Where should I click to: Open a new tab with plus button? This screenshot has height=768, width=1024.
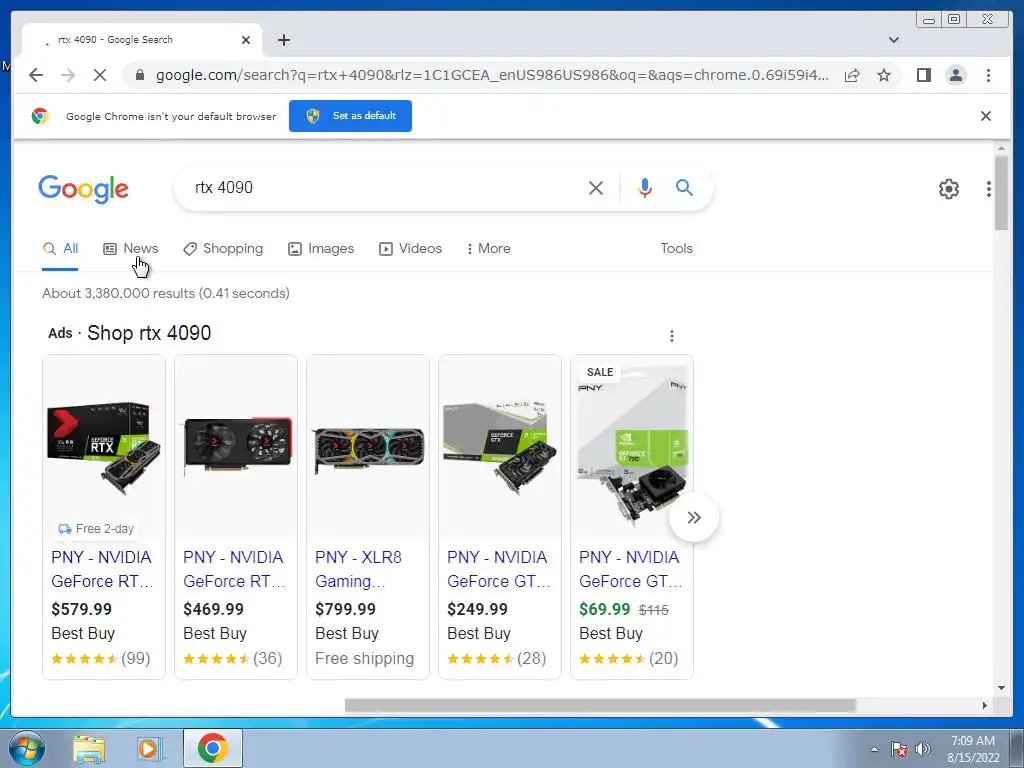[283, 40]
